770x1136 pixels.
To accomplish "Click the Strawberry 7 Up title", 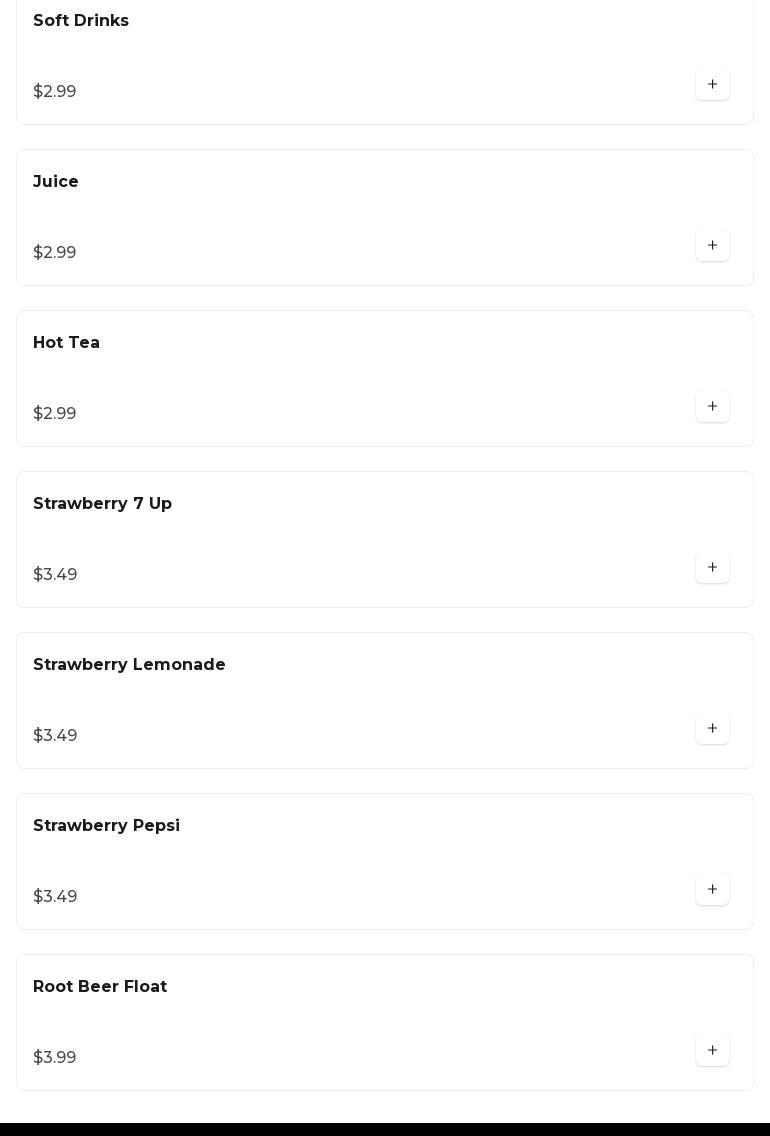I will [102, 504].
